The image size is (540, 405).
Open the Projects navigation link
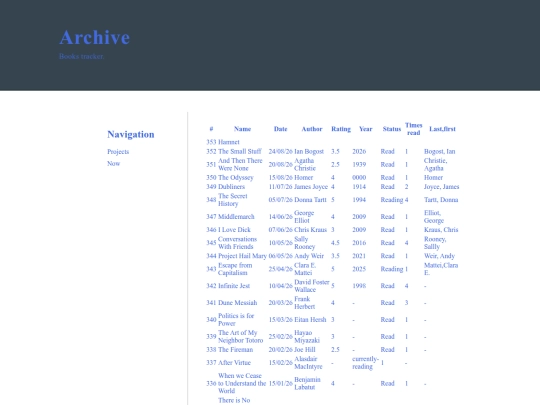[x=118, y=152]
